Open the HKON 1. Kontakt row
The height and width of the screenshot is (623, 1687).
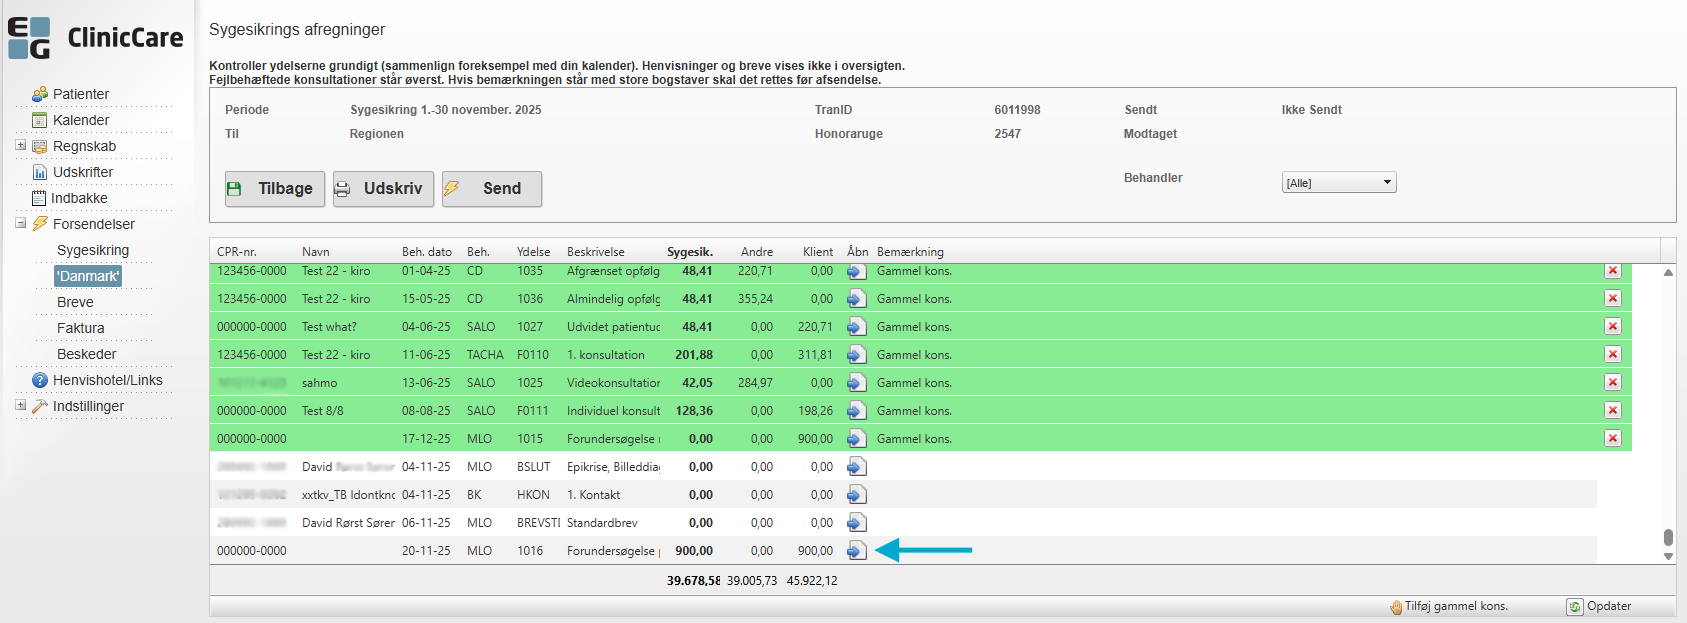tap(856, 495)
